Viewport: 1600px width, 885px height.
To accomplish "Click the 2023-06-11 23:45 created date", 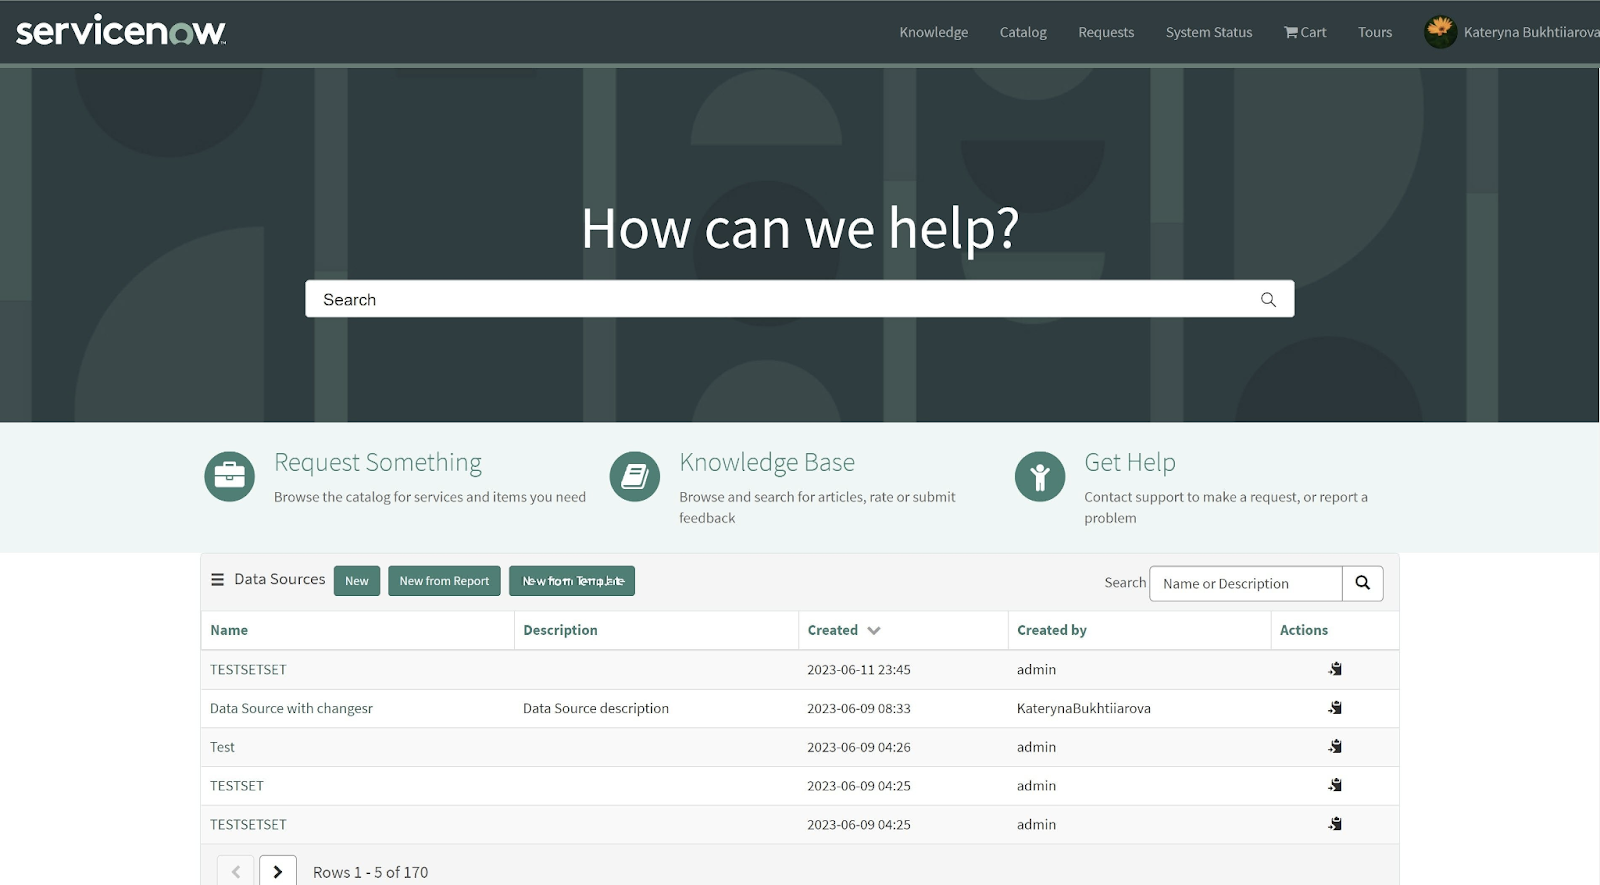I will [859, 669].
